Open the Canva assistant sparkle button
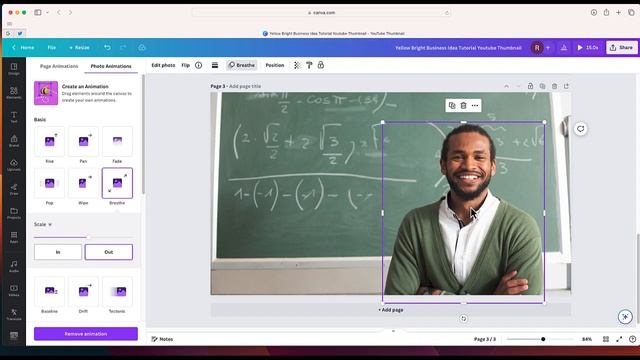 tap(625, 317)
